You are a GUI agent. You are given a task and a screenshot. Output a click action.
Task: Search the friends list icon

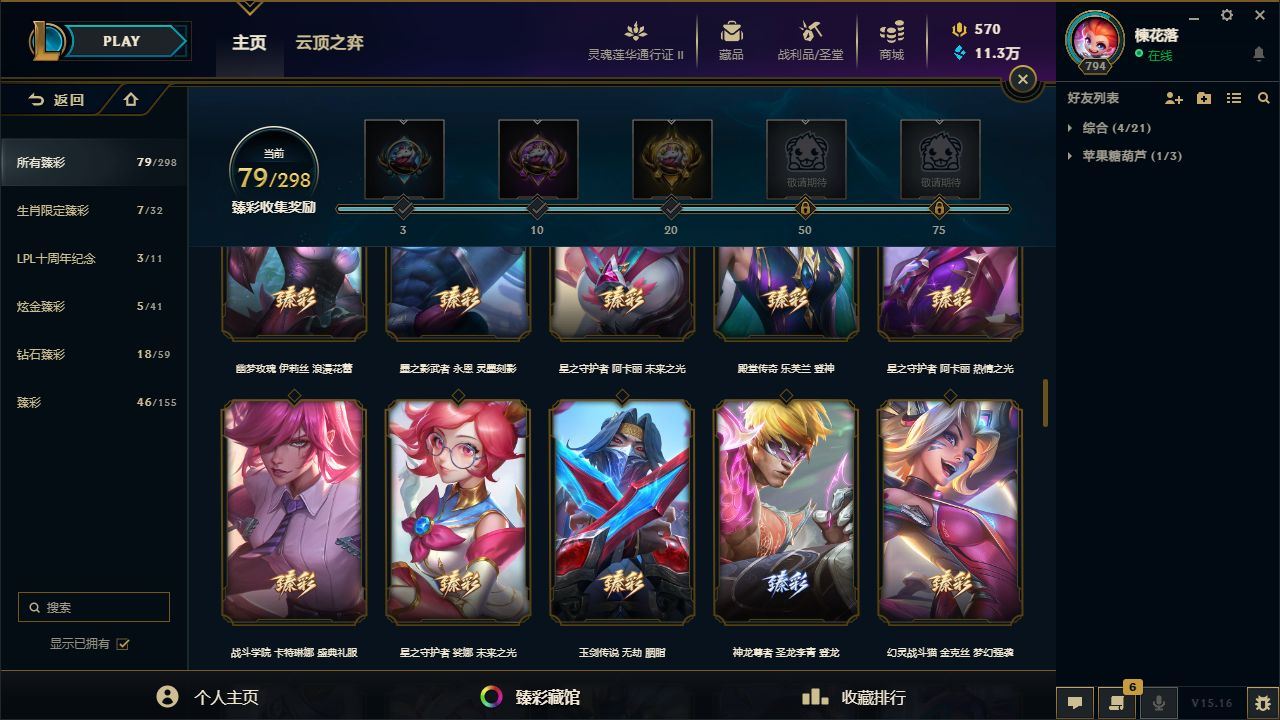pyautogui.click(x=1264, y=98)
